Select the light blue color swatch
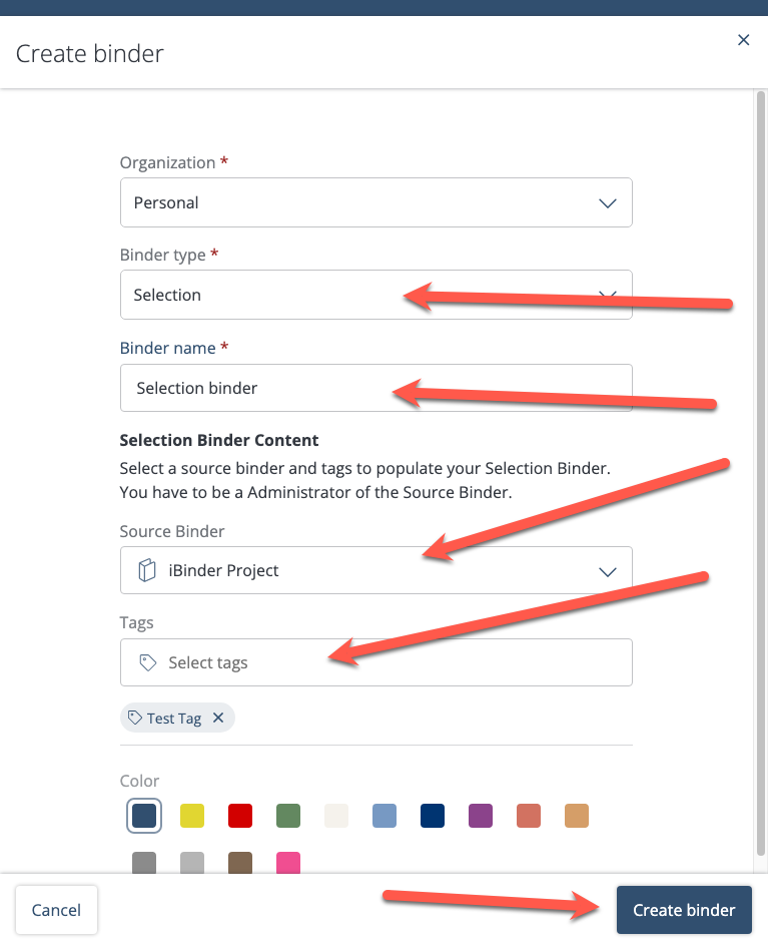Image resolution: width=768 pixels, height=945 pixels. [x=385, y=816]
